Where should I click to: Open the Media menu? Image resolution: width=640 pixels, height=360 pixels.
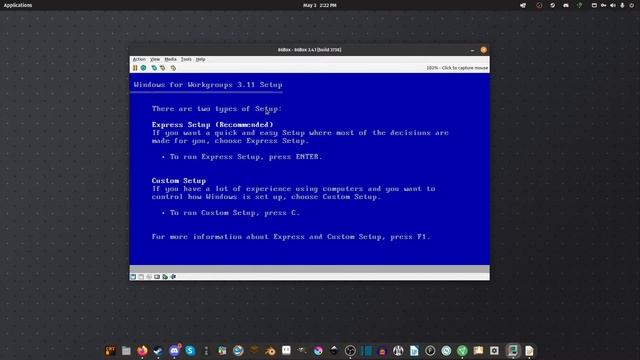pos(170,59)
